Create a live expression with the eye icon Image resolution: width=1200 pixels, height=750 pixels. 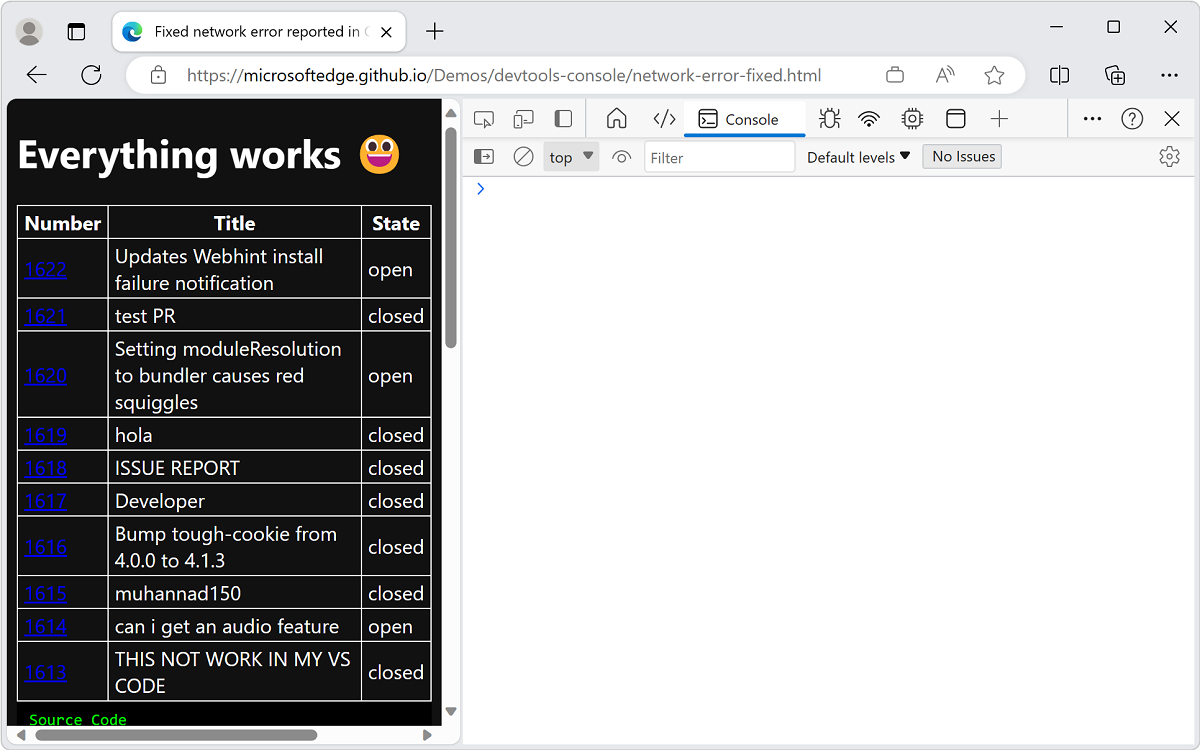pos(621,156)
